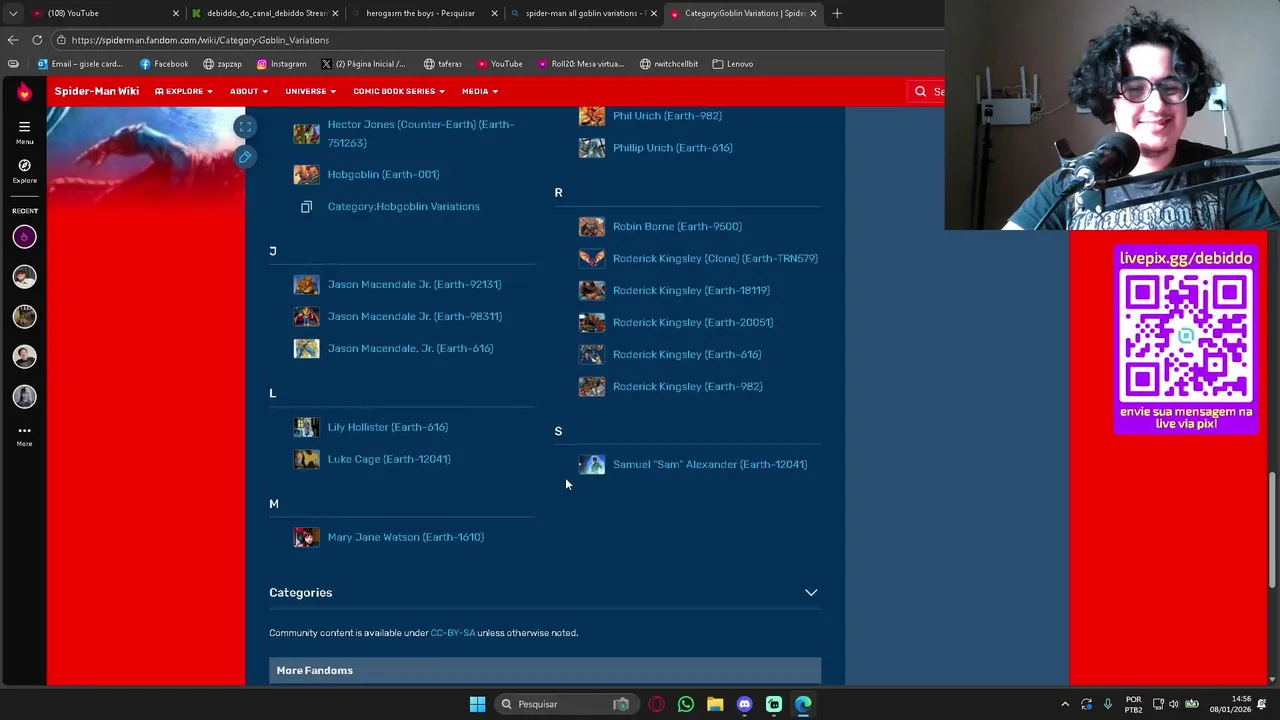Open Spider-Man Wiki home link
The image size is (1280, 720).
(x=96, y=91)
